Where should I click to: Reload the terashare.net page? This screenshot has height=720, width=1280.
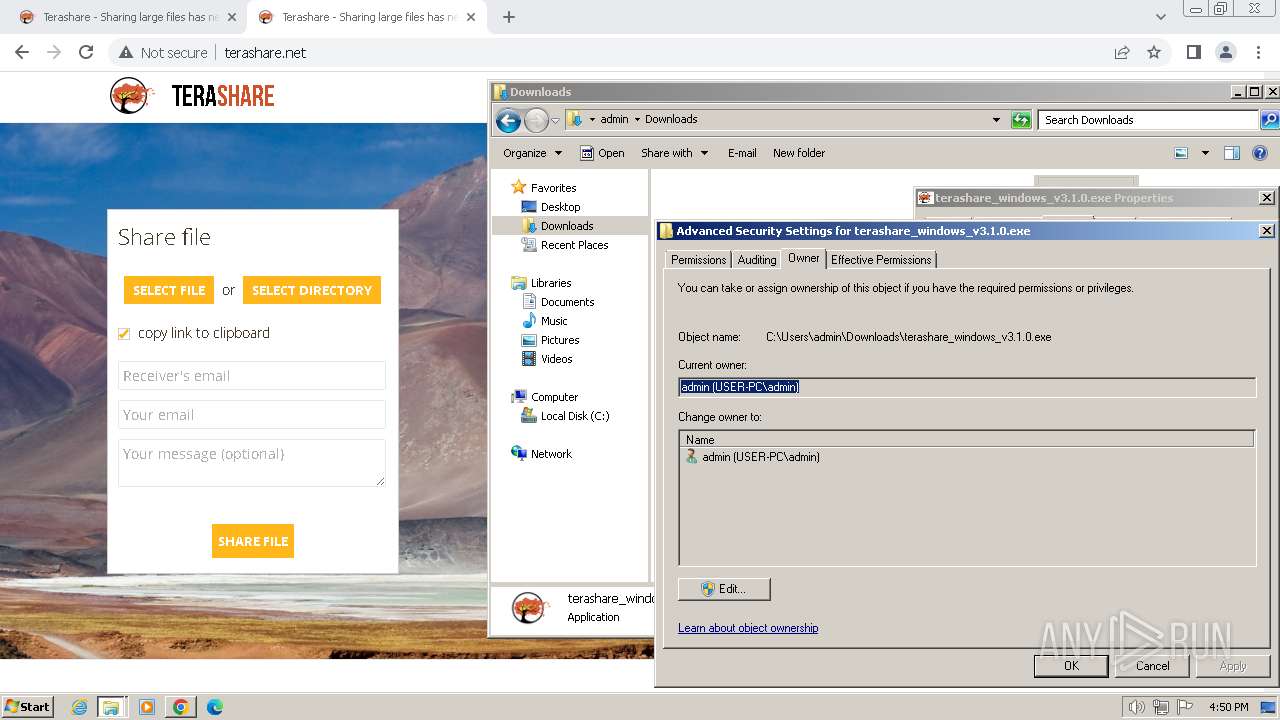coord(86,52)
